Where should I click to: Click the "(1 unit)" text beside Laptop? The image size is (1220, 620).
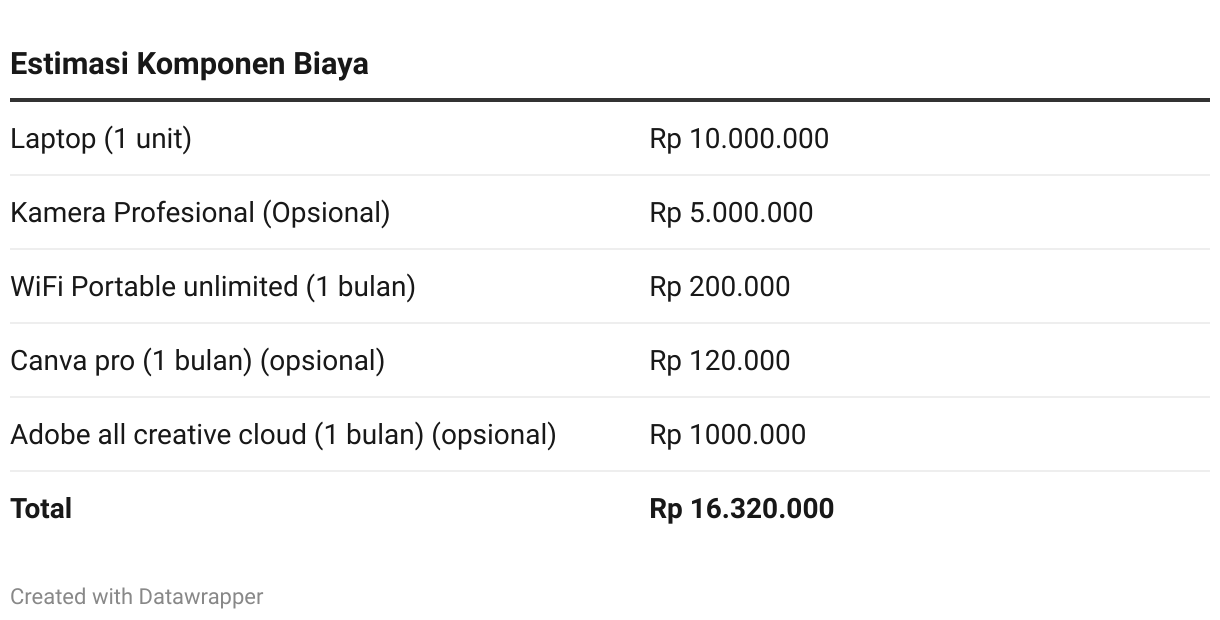[x=148, y=139]
